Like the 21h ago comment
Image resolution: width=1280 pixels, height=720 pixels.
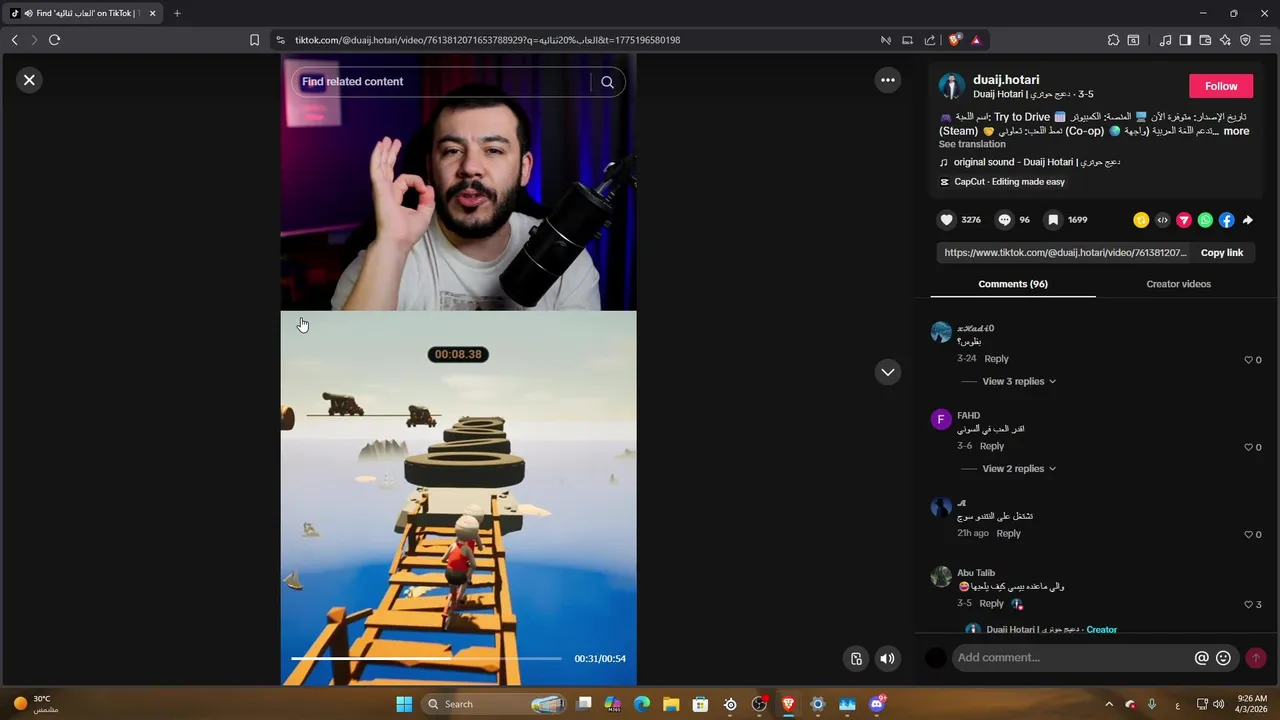click(1248, 535)
